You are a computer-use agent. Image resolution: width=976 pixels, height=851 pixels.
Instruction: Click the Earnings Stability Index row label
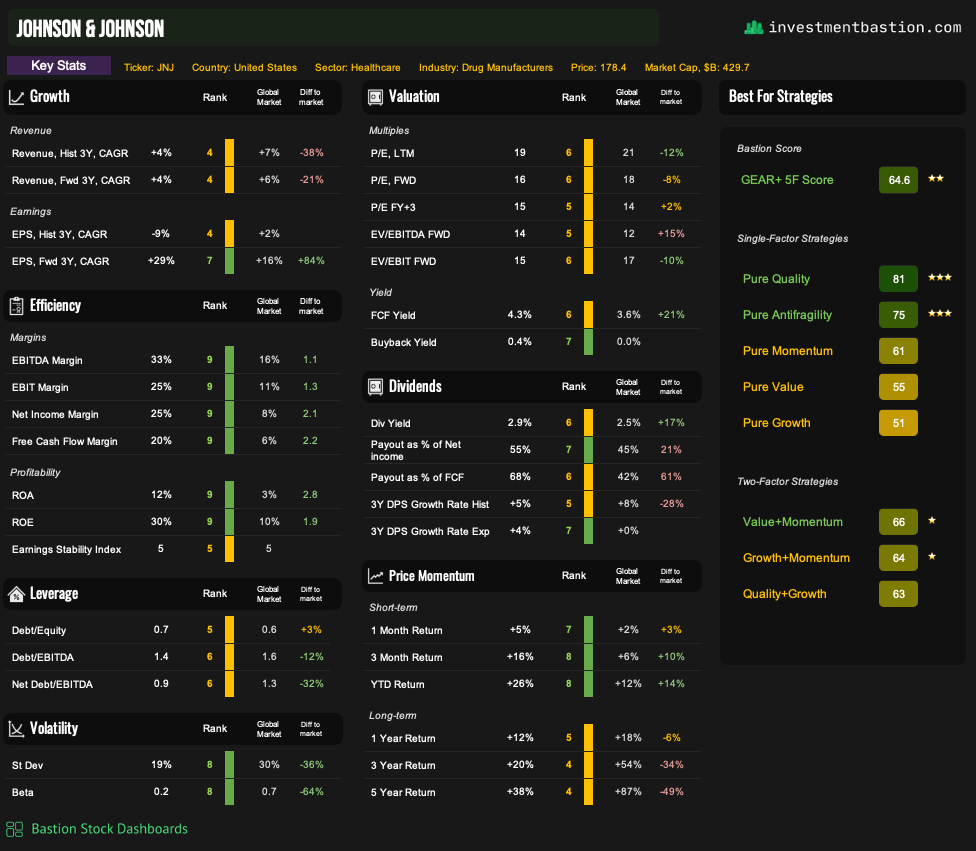tap(66, 550)
